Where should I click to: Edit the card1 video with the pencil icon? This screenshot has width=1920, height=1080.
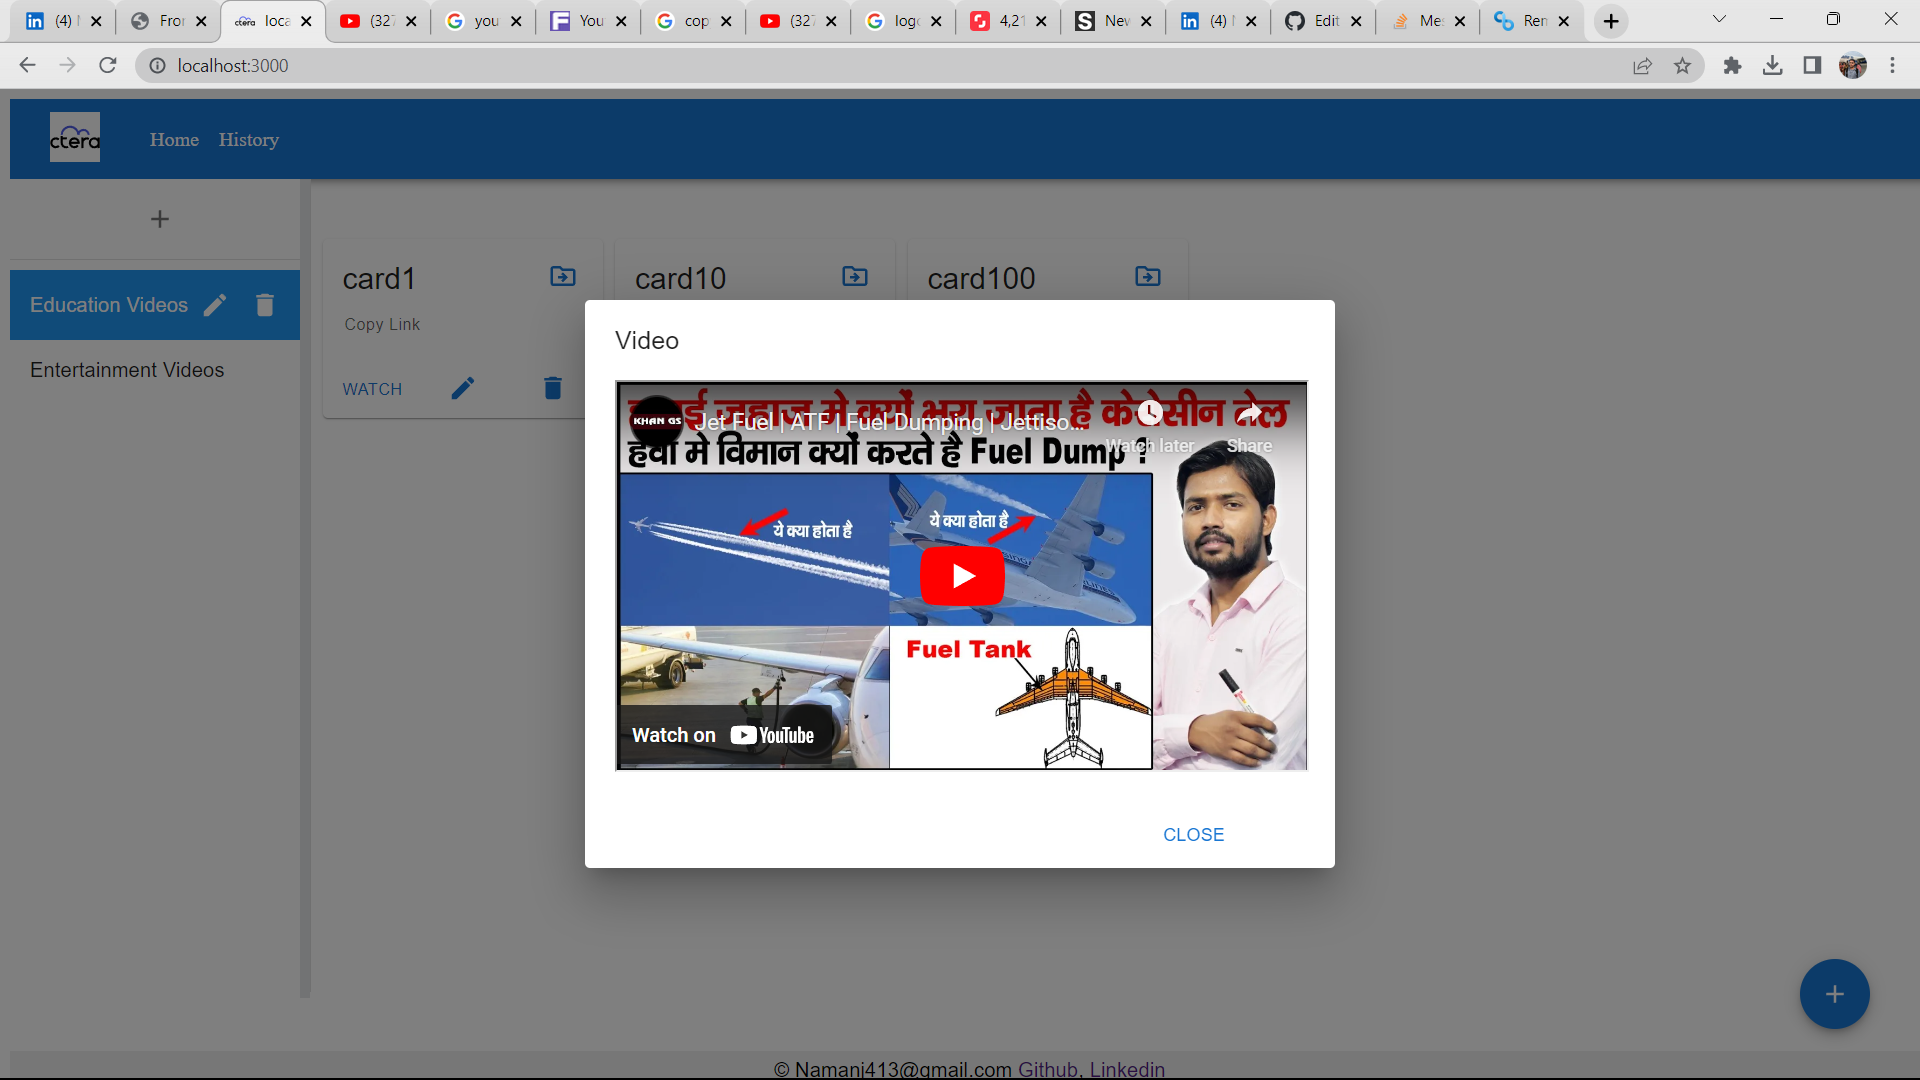coord(463,388)
